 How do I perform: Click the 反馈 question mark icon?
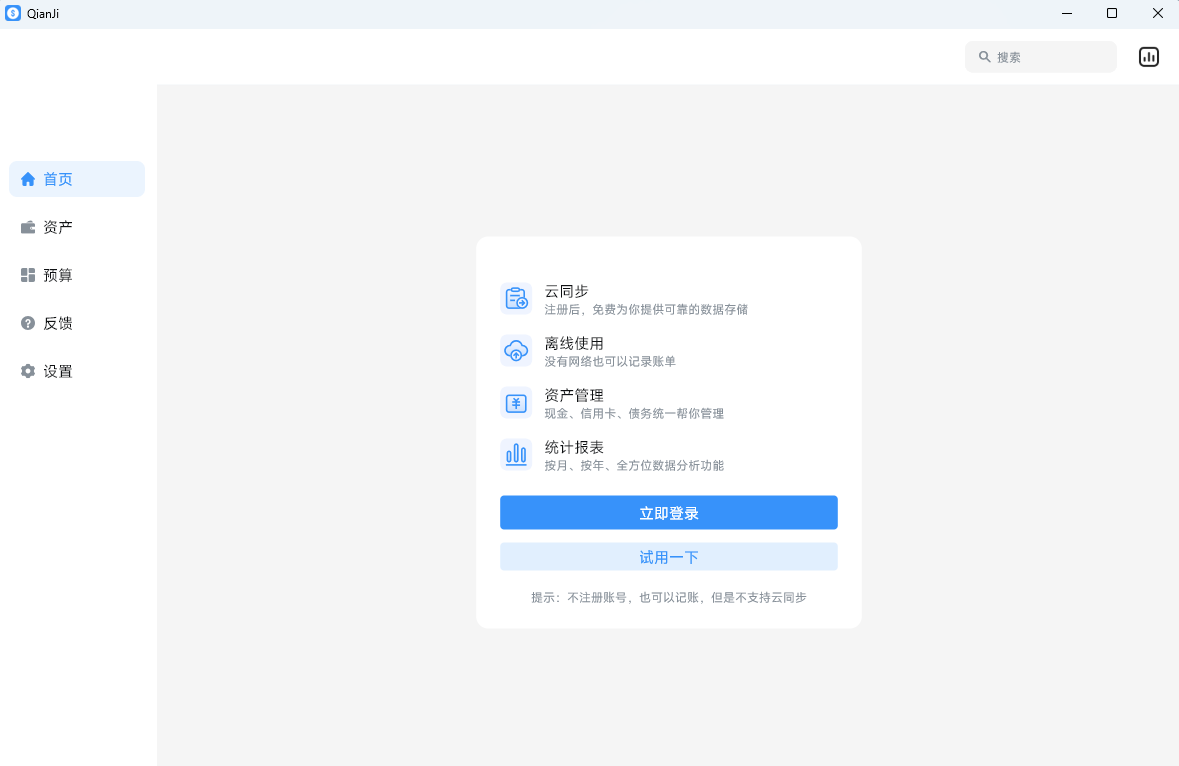(27, 323)
